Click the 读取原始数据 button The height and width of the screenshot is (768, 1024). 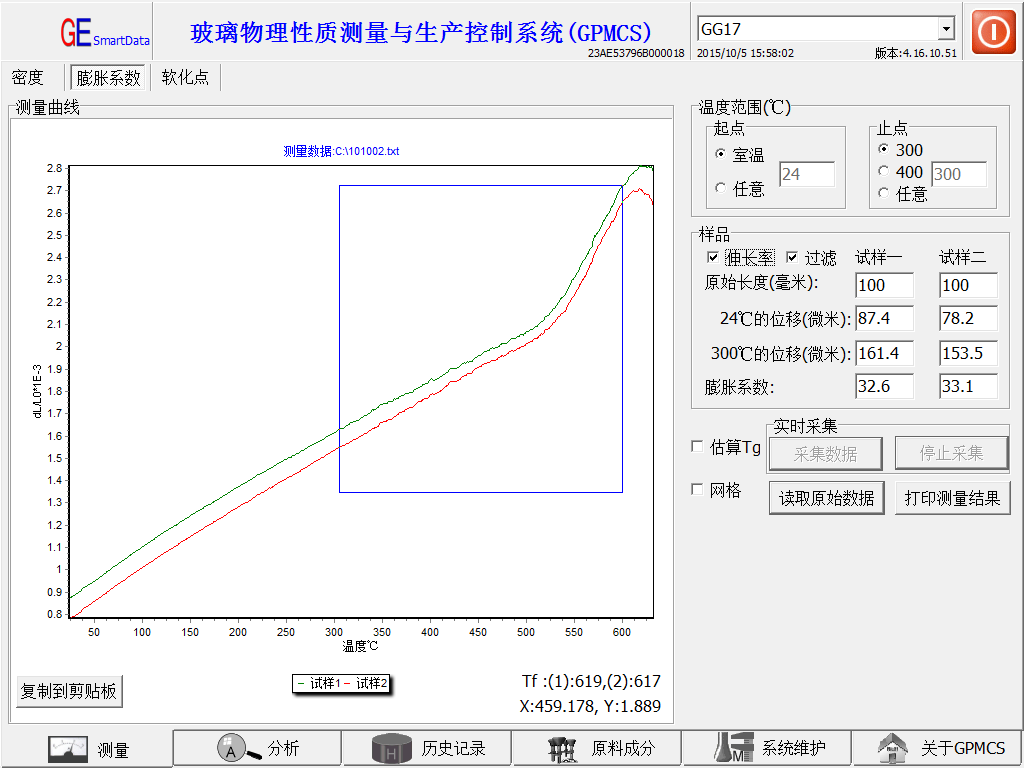tap(826, 498)
